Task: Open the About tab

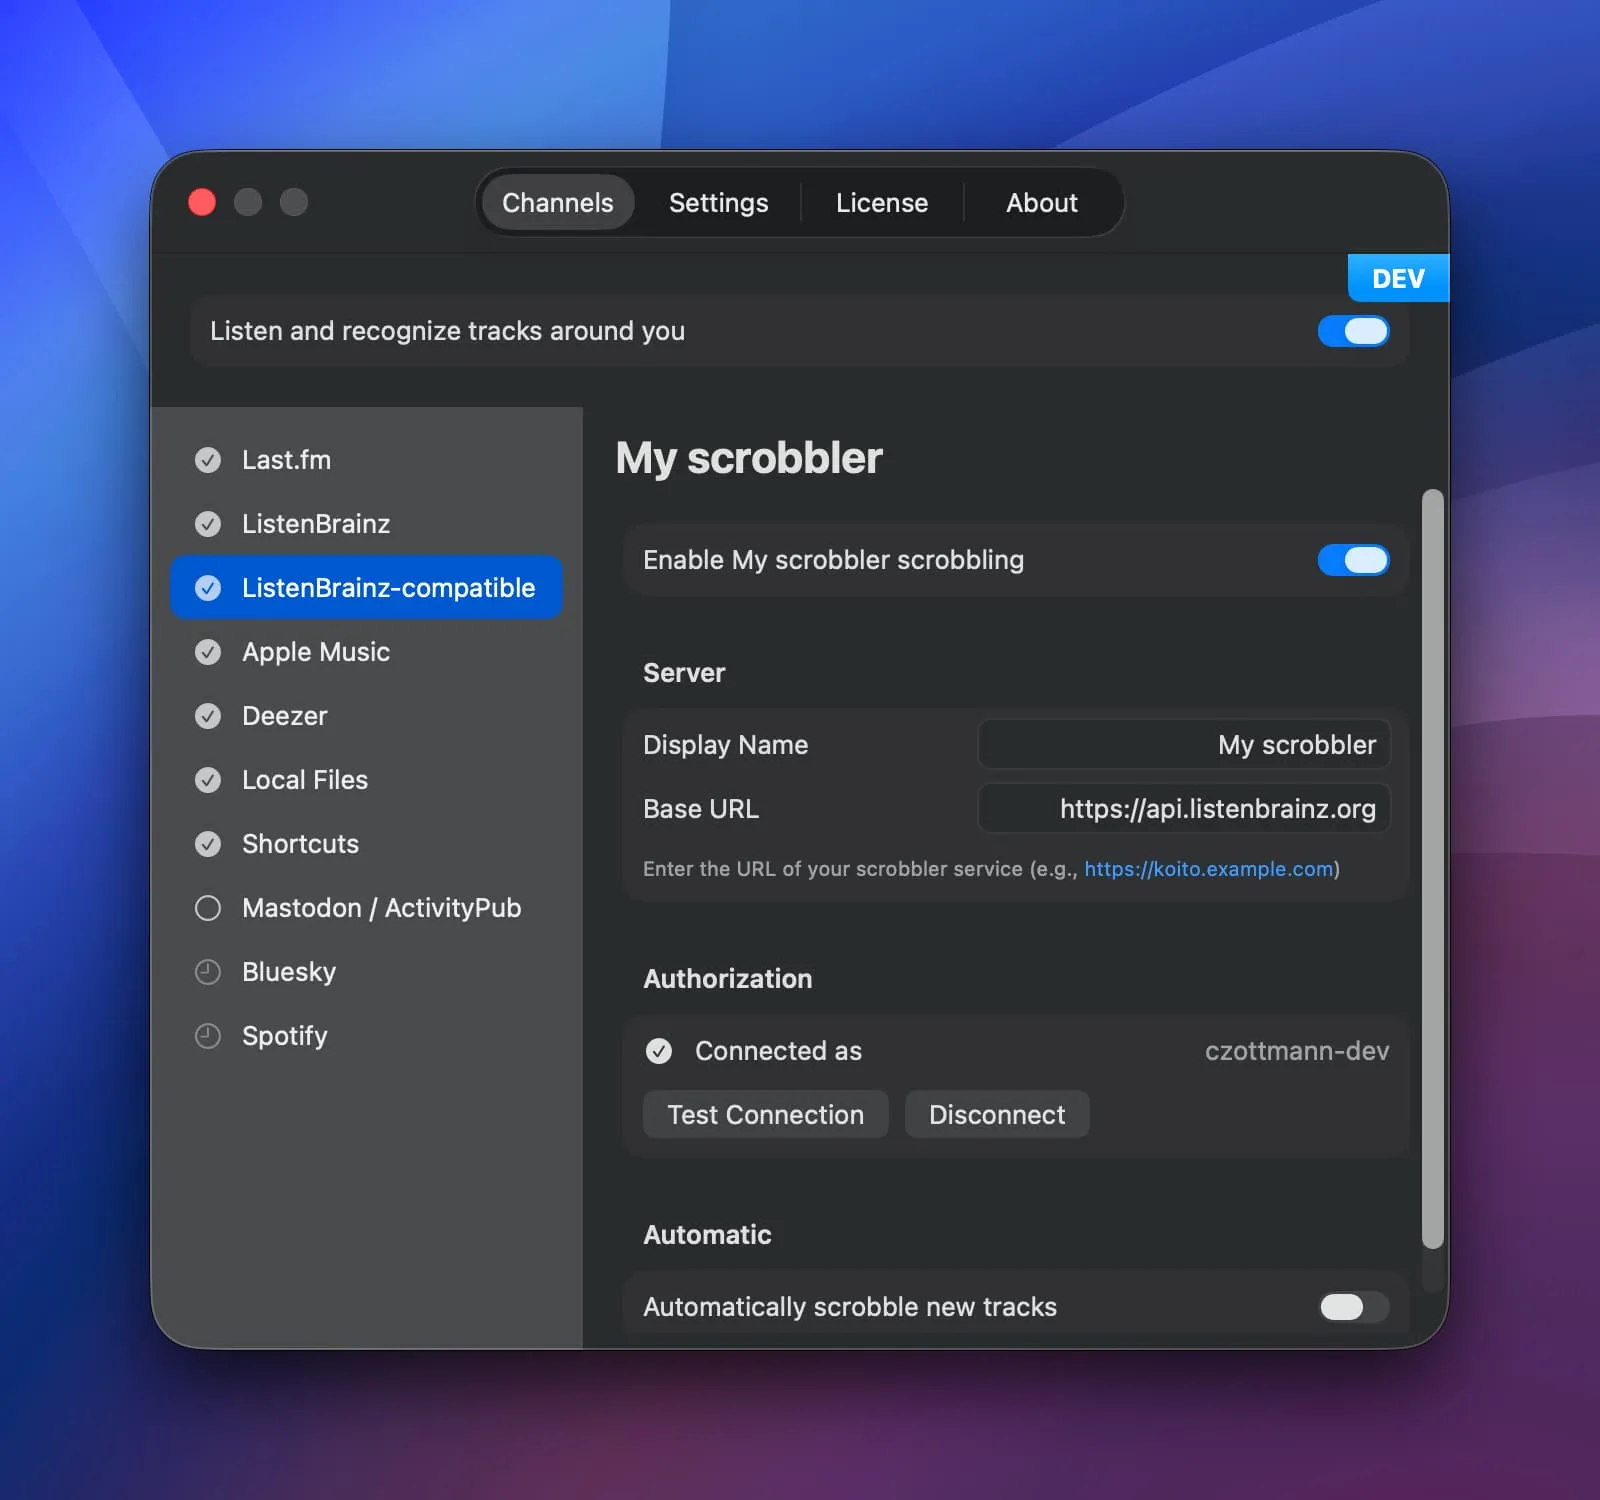Action: 1041,203
